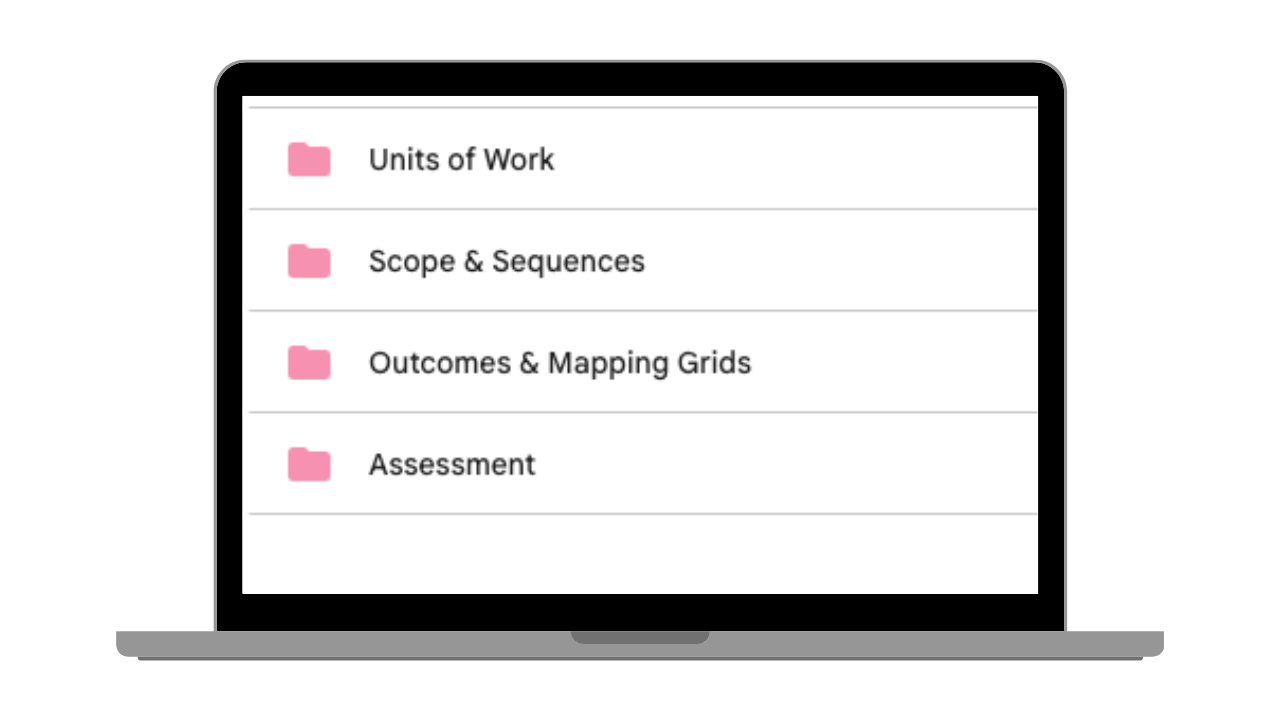The height and width of the screenshot is (720, 1280).
Task: Click blank white area below Assessment row
Action: click(x=640, y=555)
